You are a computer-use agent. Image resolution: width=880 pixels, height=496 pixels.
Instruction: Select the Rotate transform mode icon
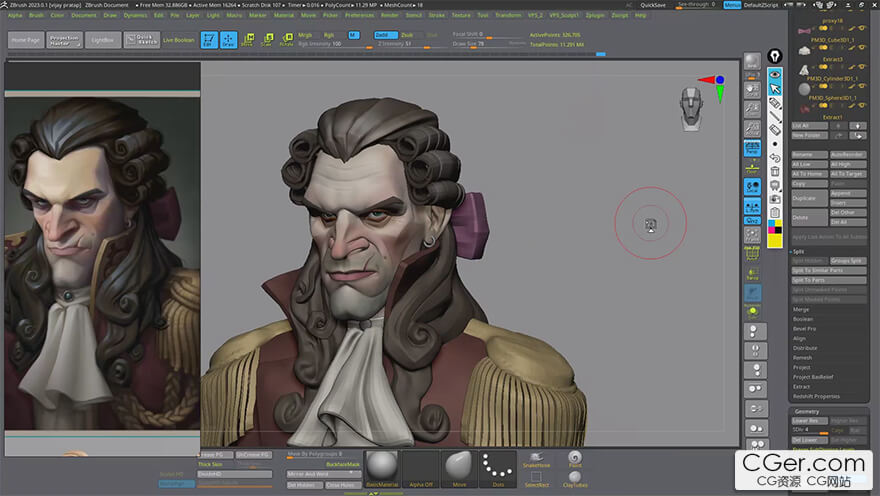point(286,39)
